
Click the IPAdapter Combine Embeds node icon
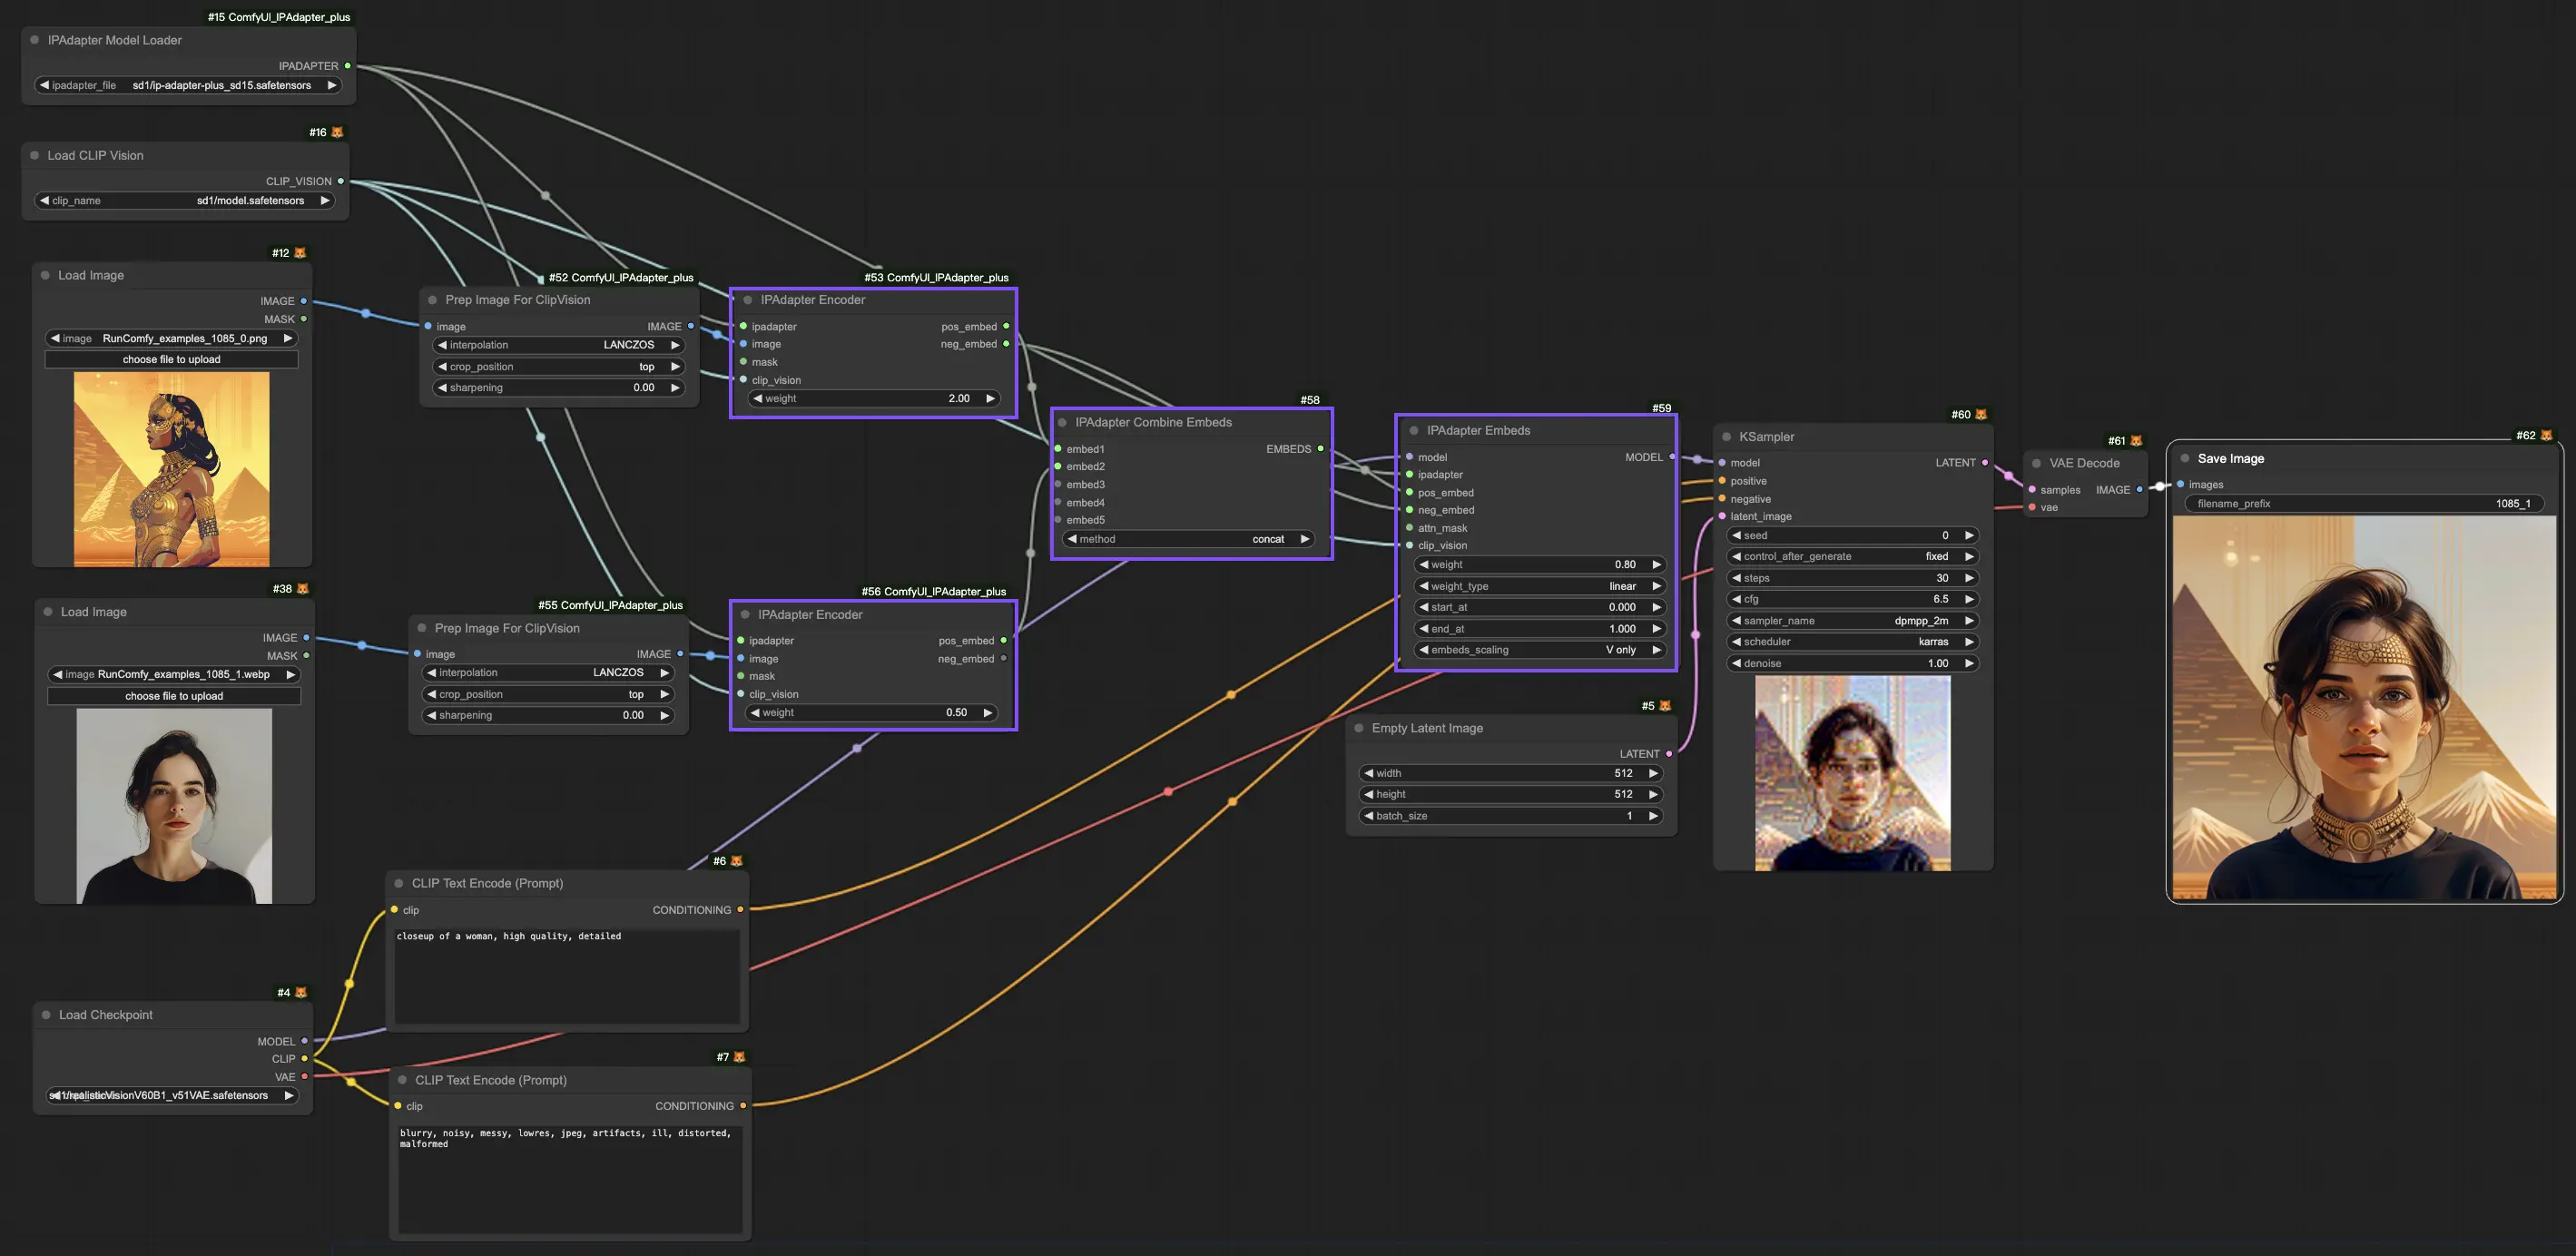(1063, 424)
